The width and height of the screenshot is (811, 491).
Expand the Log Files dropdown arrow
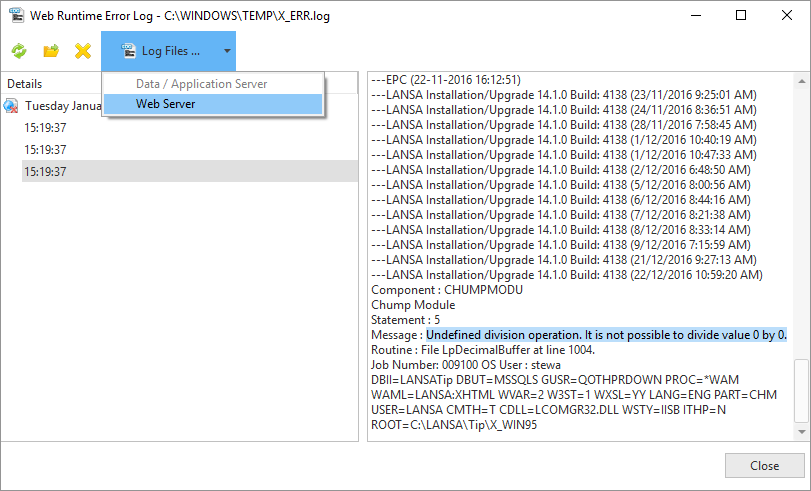[x=227, y=50]
